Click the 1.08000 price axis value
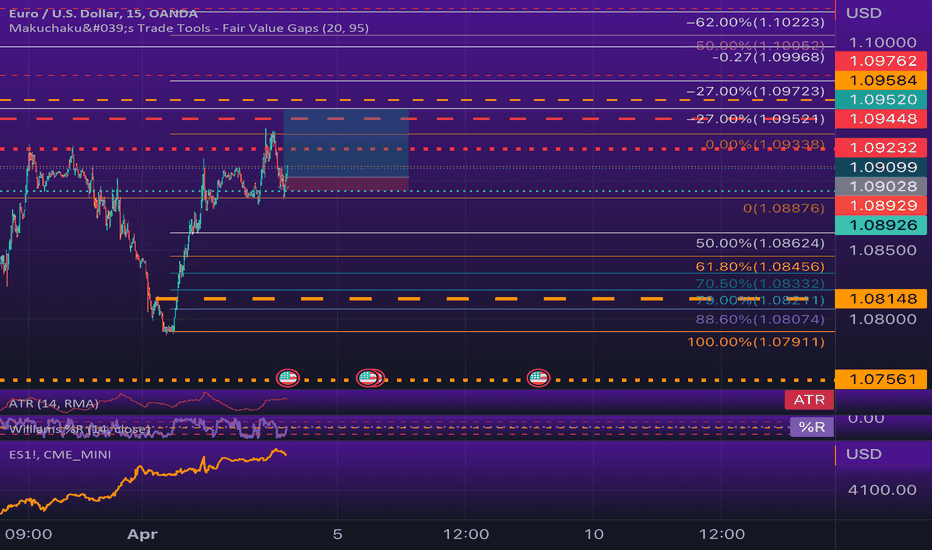The height and width of the screenshot is (550, 932). [882, 319]
